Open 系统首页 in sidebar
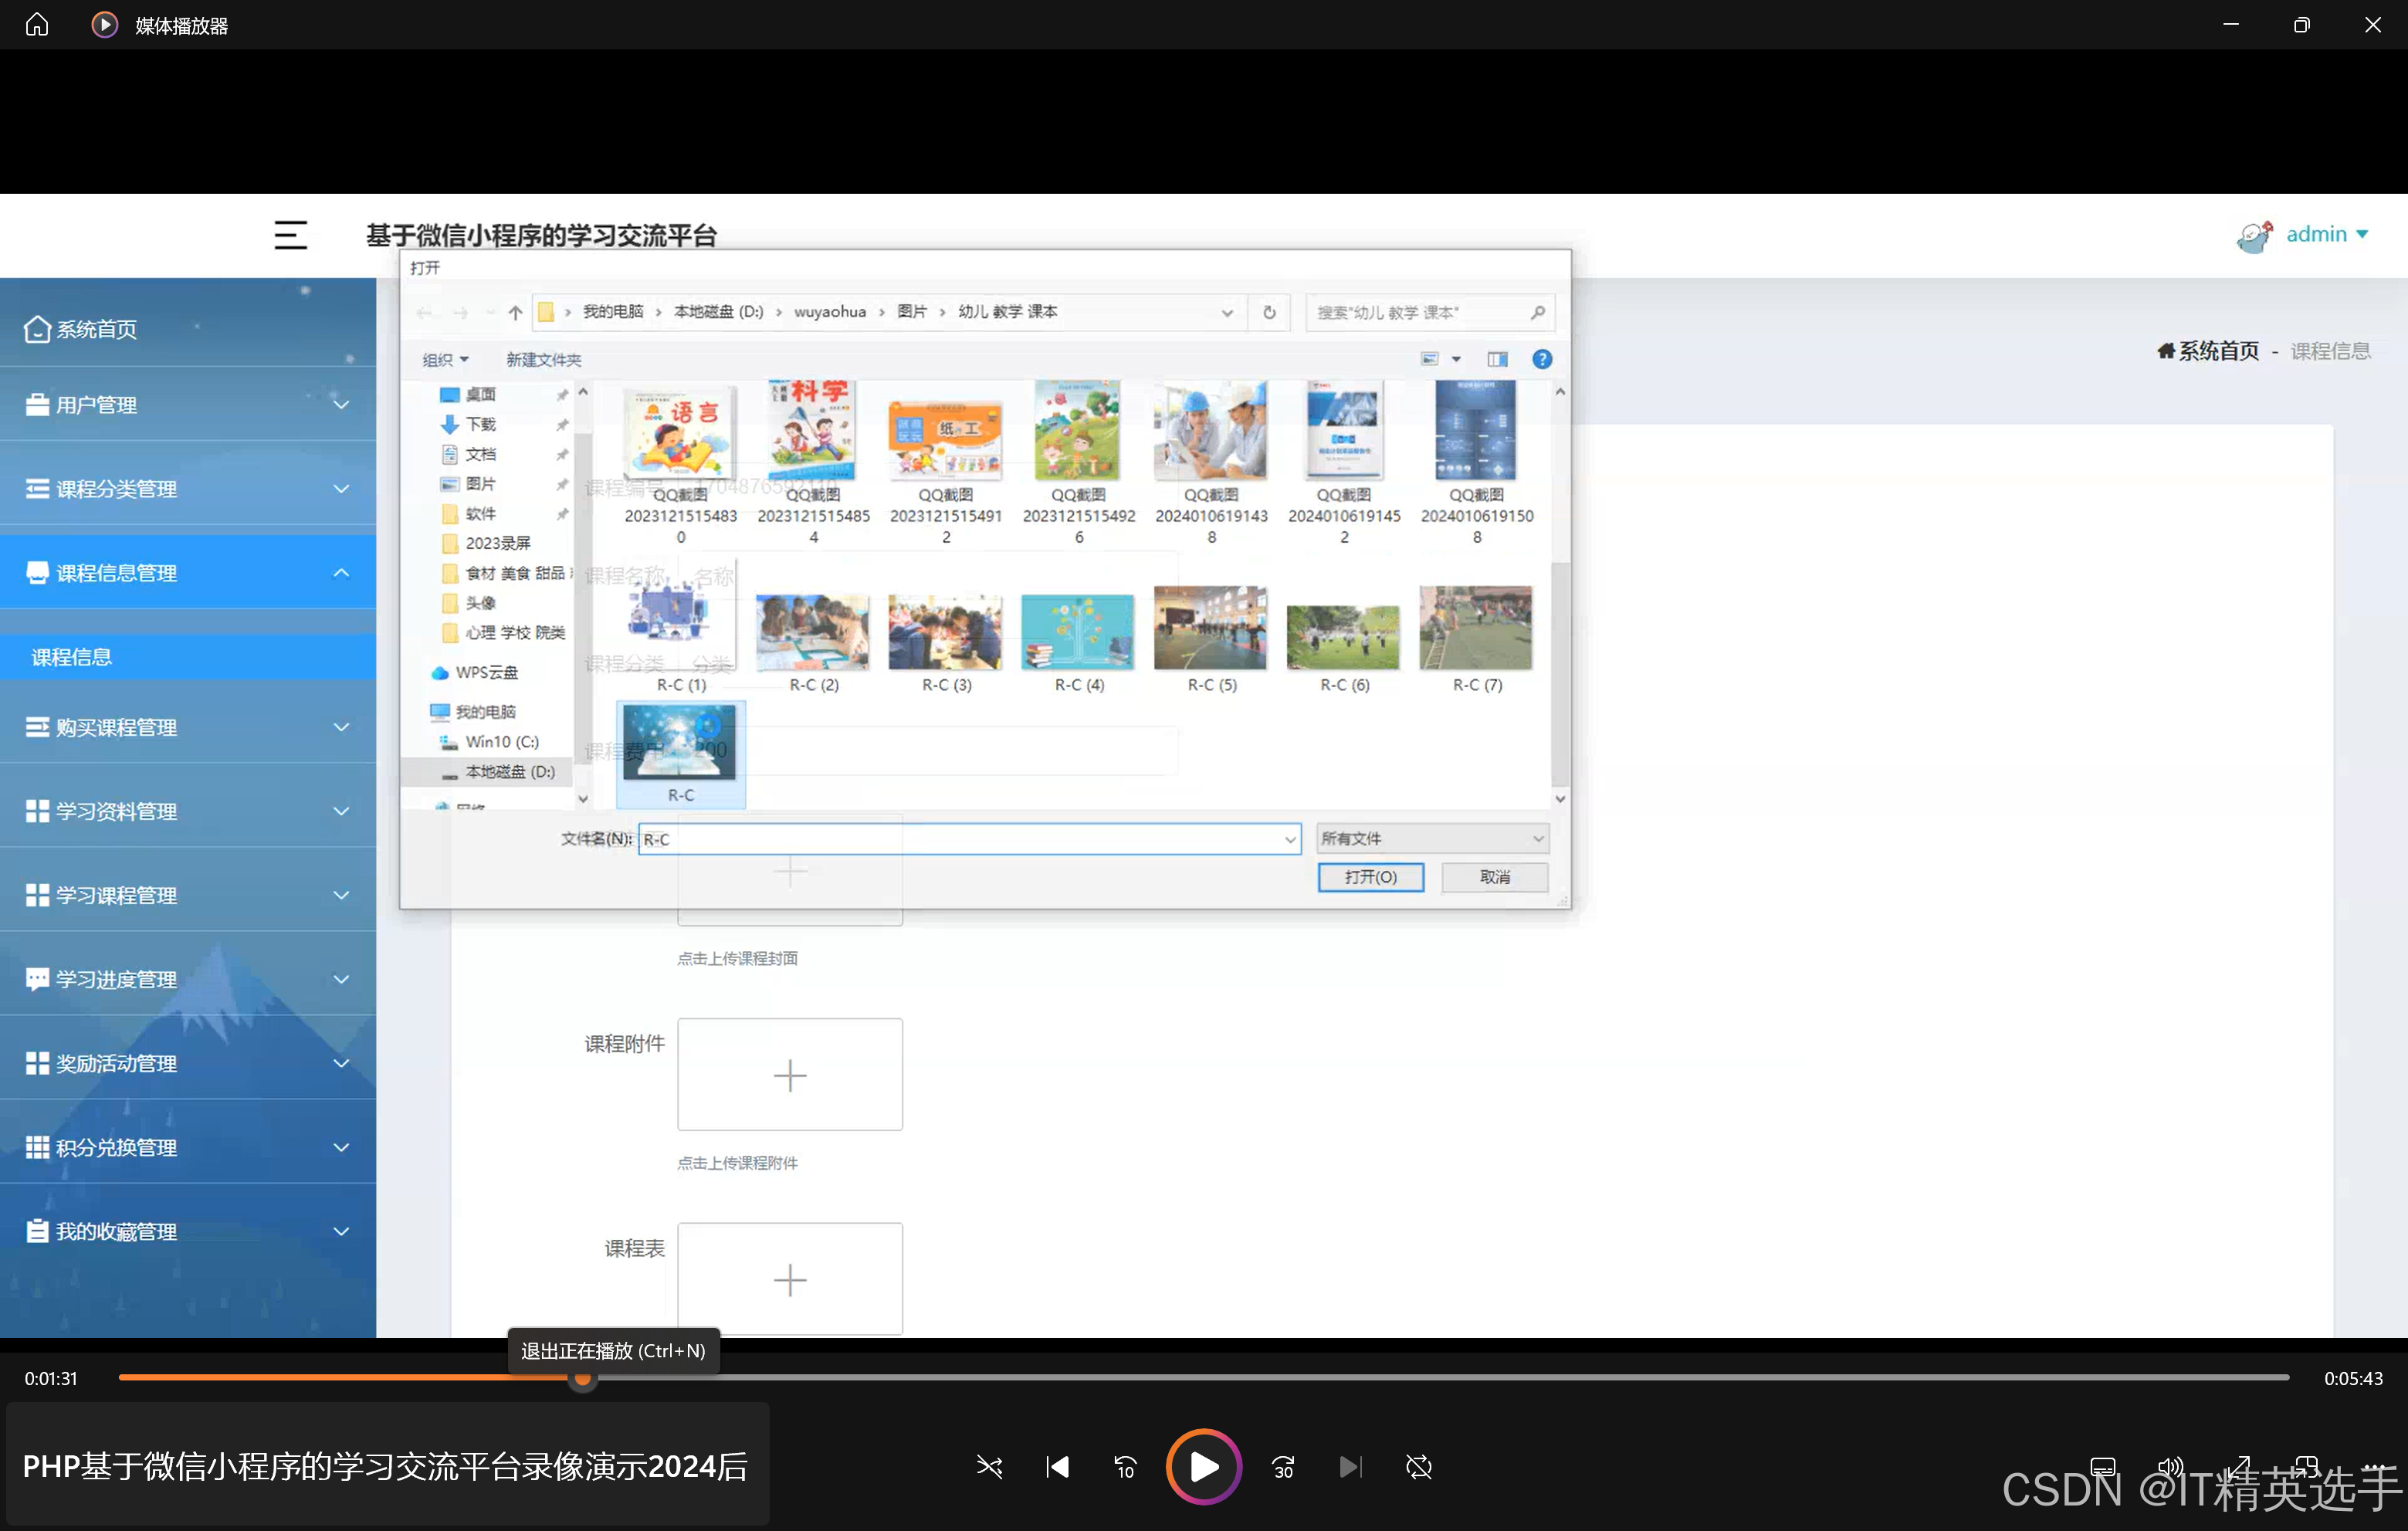Viewport: 2408px width, 1531px height. (x=96, y=329)
